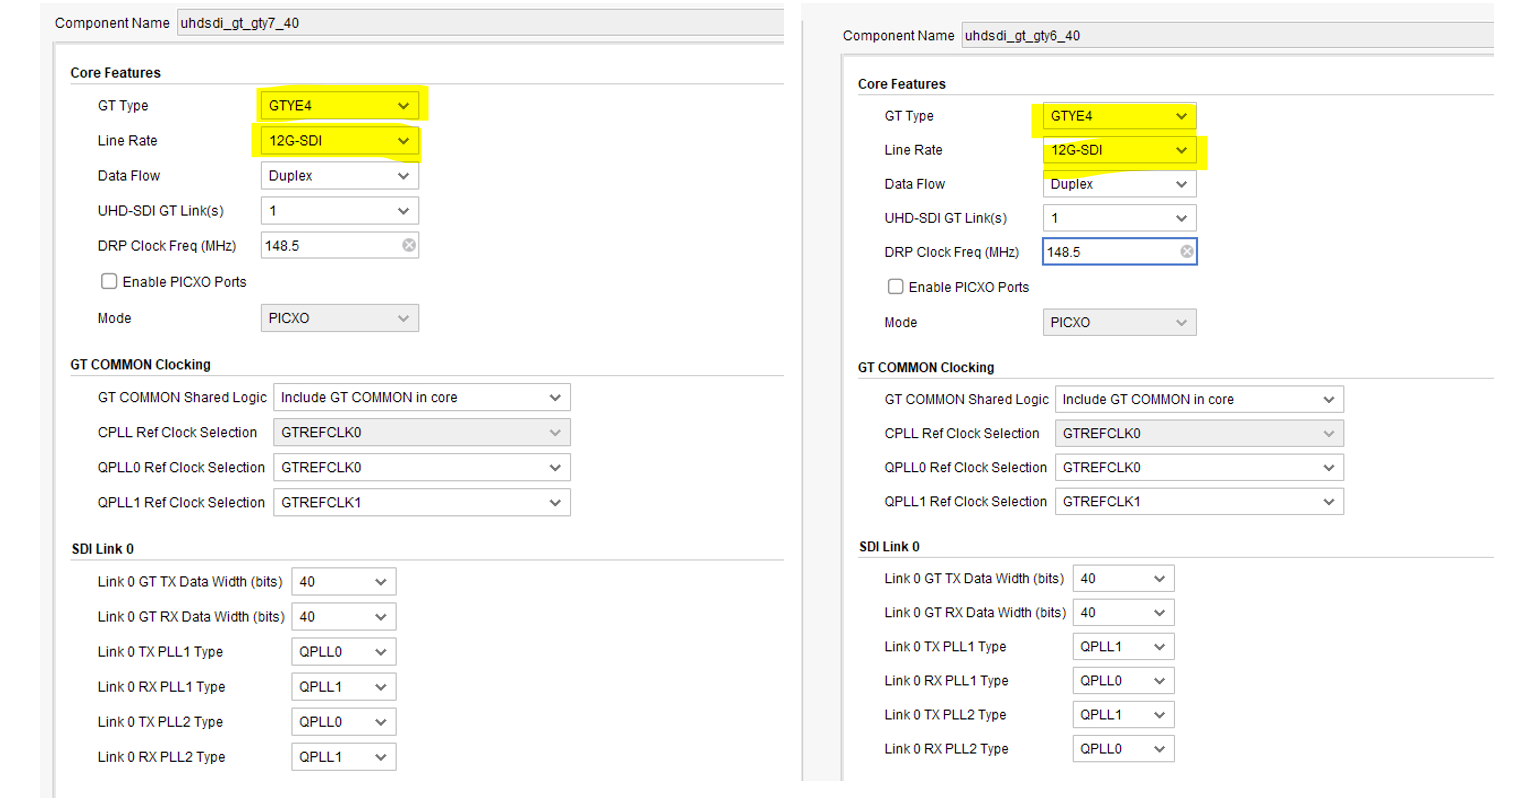Click right Component Name field uhdsdi_gt_gty6_40
This screenshot has width=1516, height=805.
[x=1225, y=36]
